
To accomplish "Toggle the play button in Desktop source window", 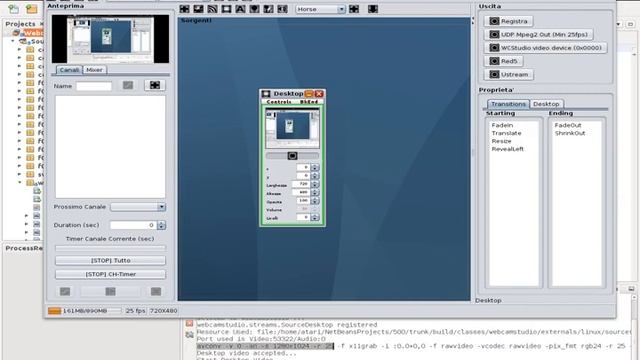I will pos(292,156).
